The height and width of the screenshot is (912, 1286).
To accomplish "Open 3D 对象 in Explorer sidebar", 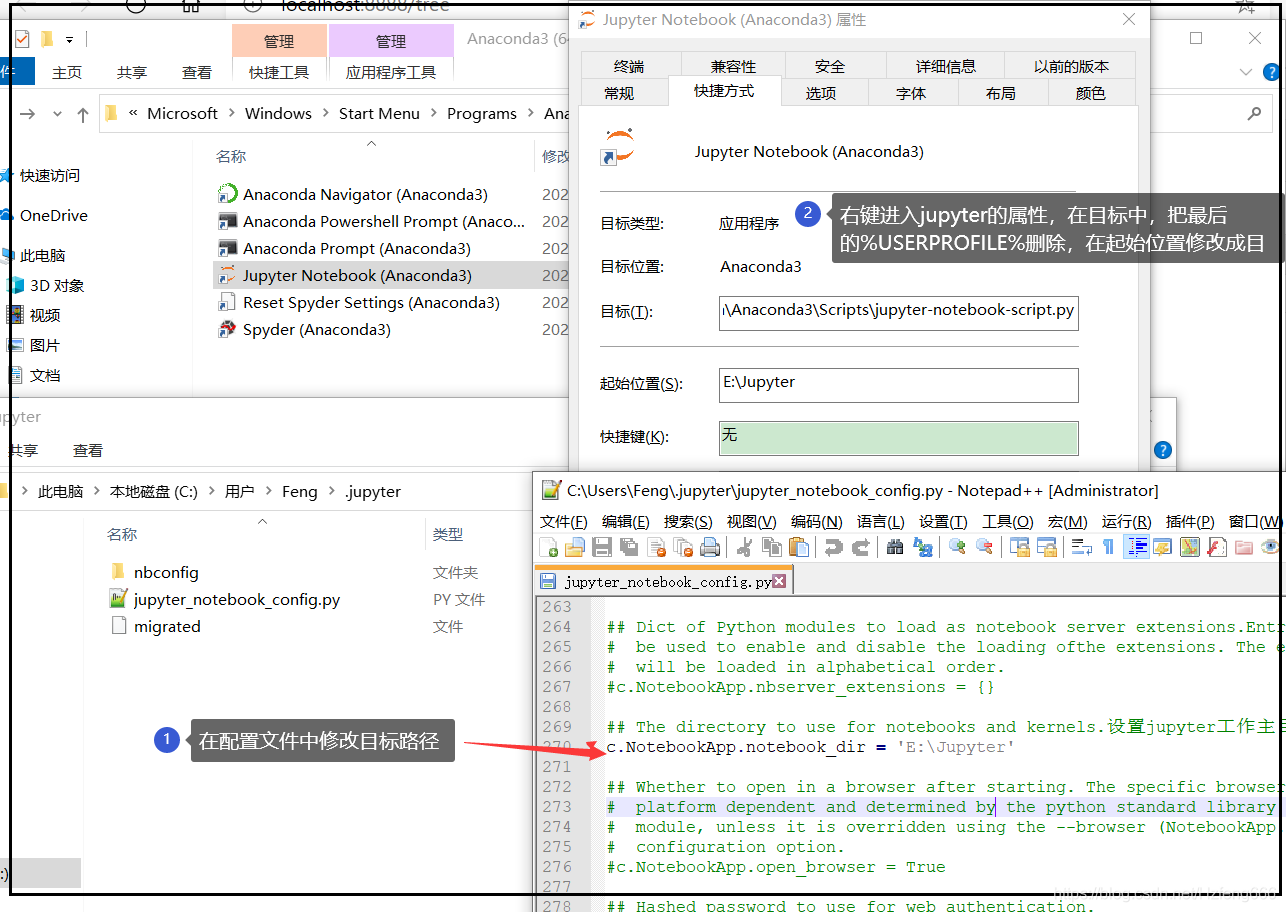I will tap(57, 285).
